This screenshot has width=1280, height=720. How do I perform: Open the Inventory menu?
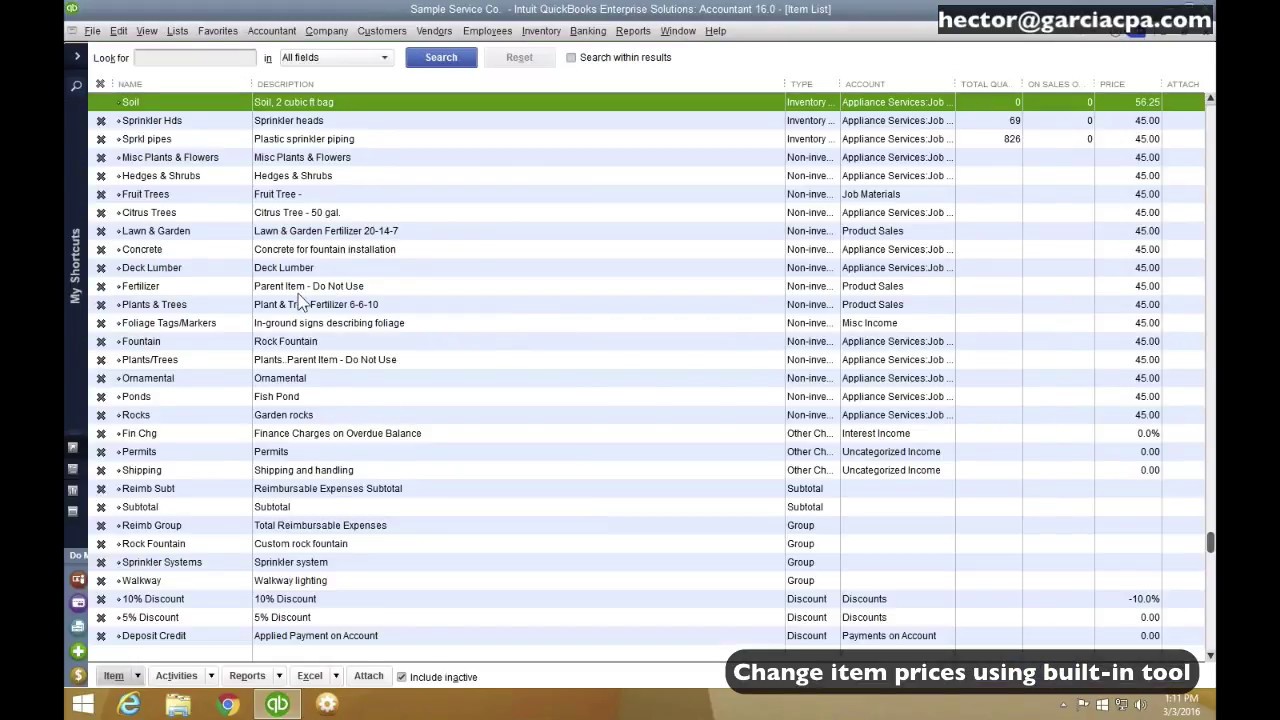(541, 31)
